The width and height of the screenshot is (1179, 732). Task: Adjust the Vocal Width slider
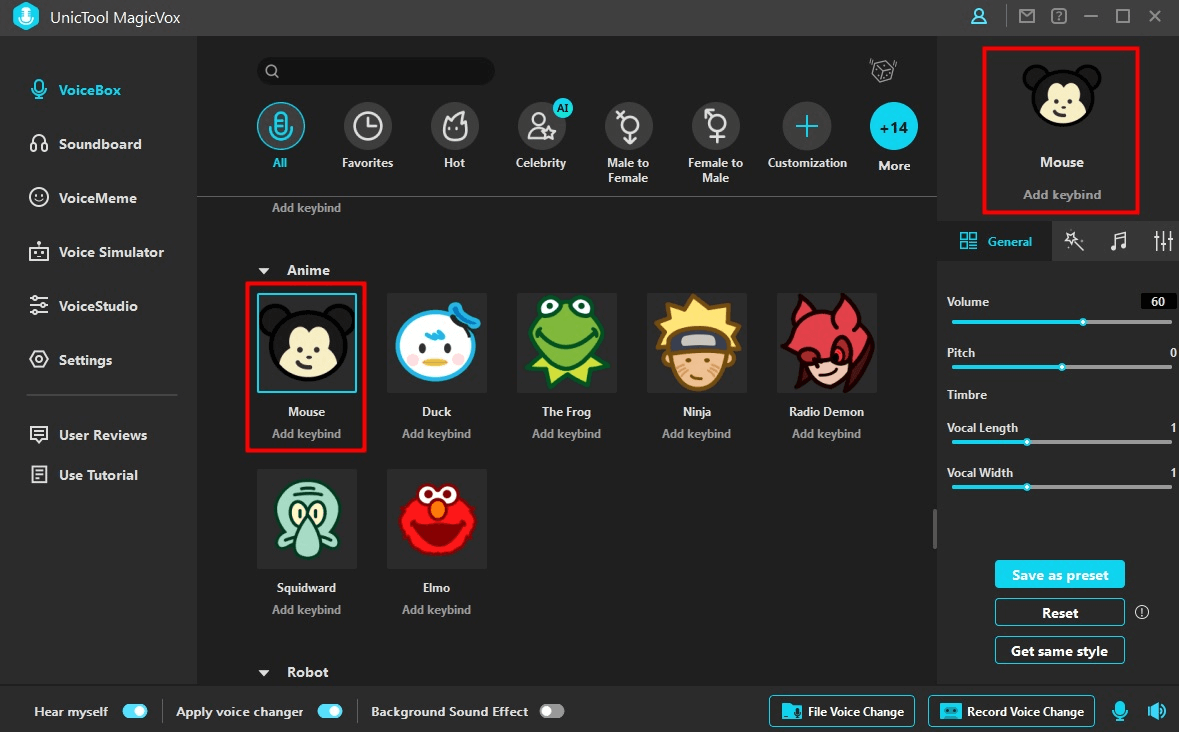[x=1061, y=488]
